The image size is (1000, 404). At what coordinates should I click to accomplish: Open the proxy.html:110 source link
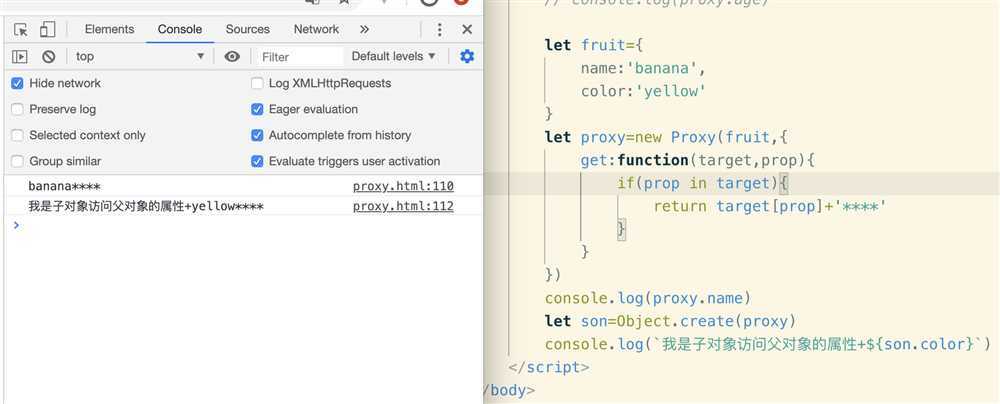point(403,186)
